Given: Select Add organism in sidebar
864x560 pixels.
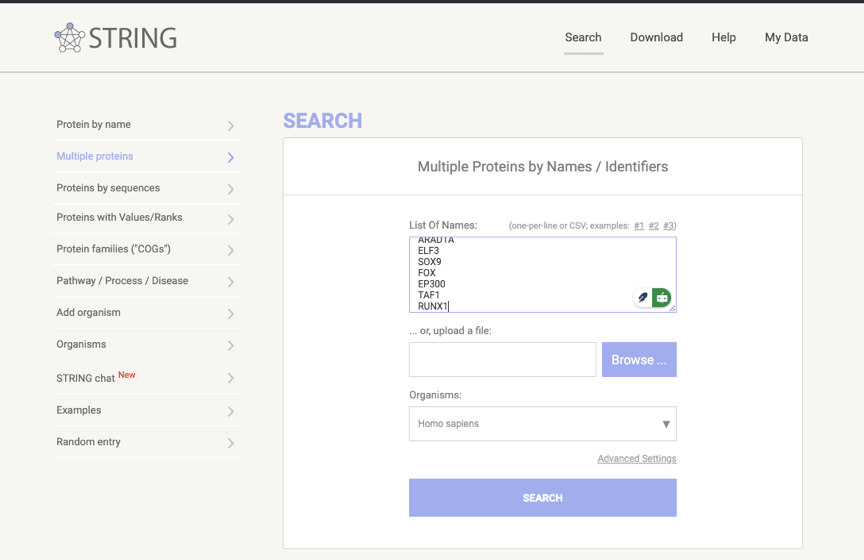Looking at the screenshot, I should point(88,313).
